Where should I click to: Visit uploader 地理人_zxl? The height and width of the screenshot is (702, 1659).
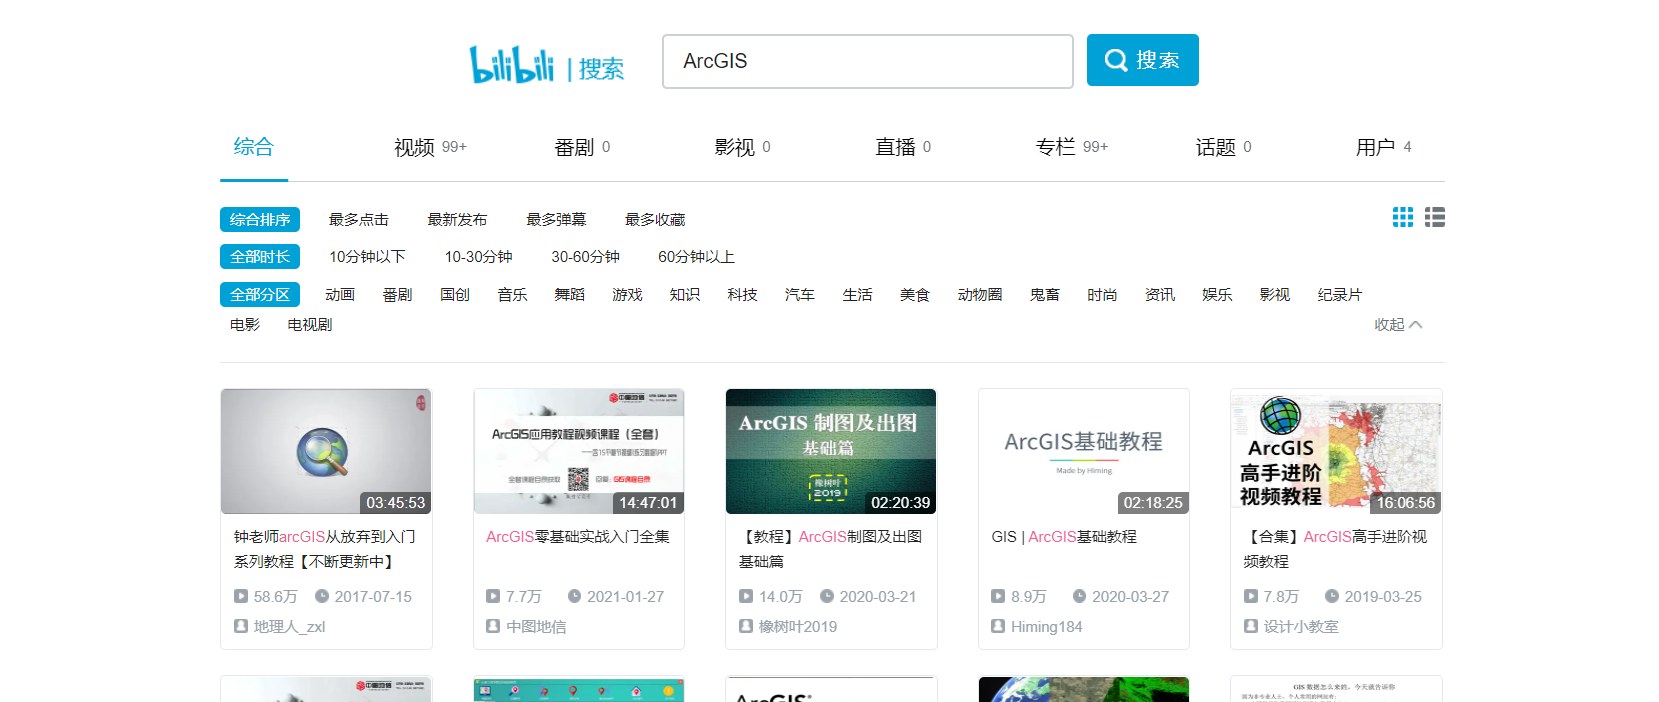[289, 626]
